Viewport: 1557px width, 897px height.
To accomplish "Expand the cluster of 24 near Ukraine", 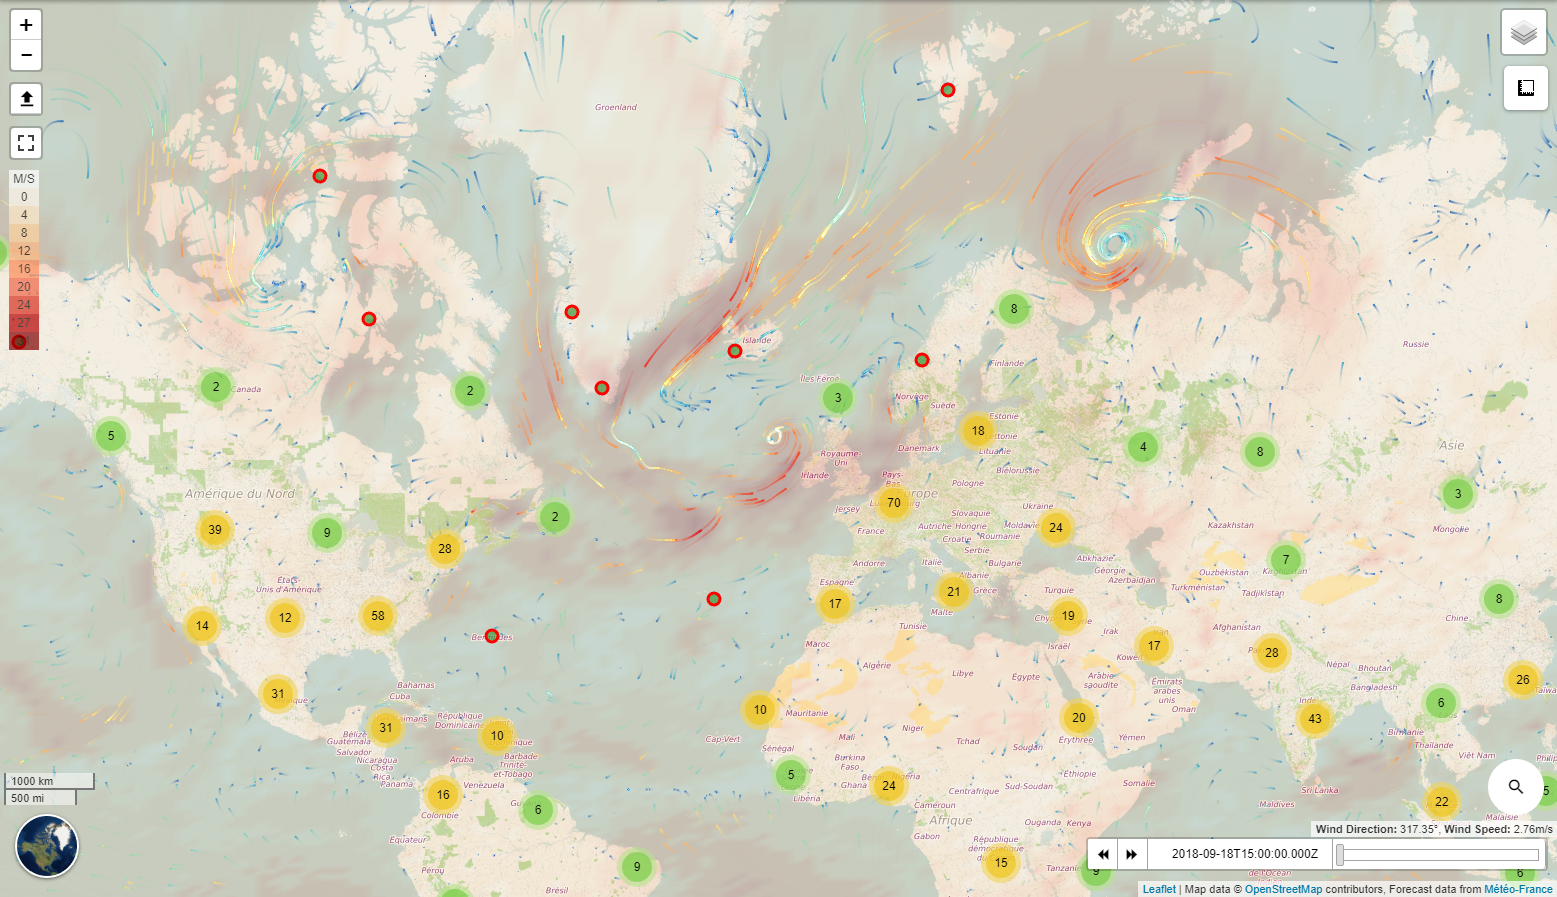I will point(1056,528).
